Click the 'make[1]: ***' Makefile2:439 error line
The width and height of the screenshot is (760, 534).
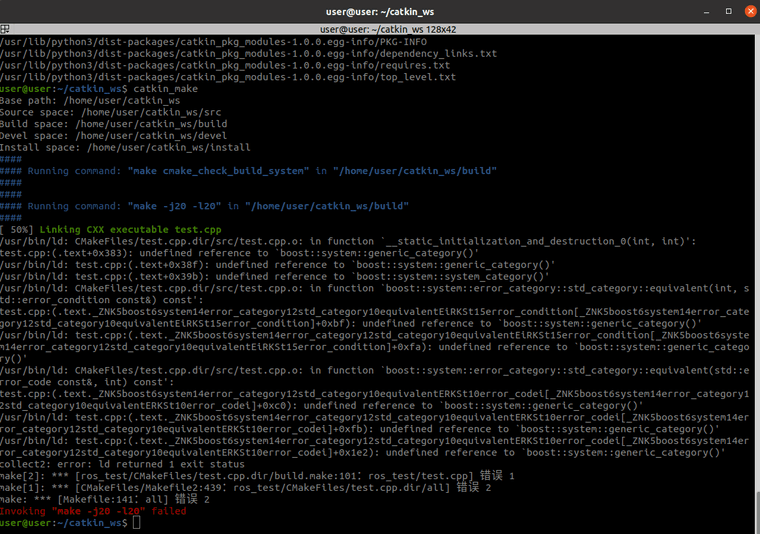pyautogui.click(x=245, y=487)
